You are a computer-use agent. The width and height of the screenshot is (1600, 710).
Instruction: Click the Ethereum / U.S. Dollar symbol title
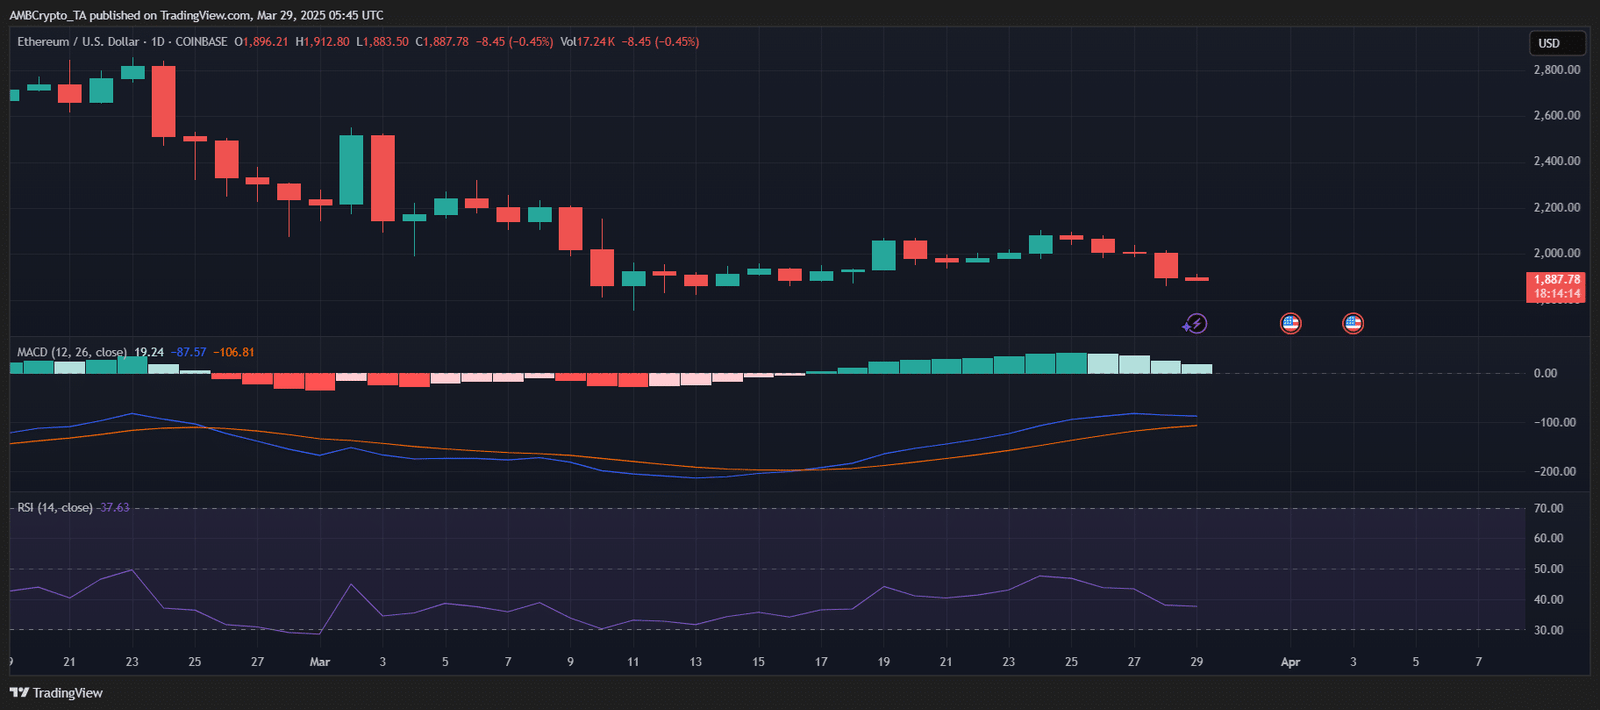(78, 42)
